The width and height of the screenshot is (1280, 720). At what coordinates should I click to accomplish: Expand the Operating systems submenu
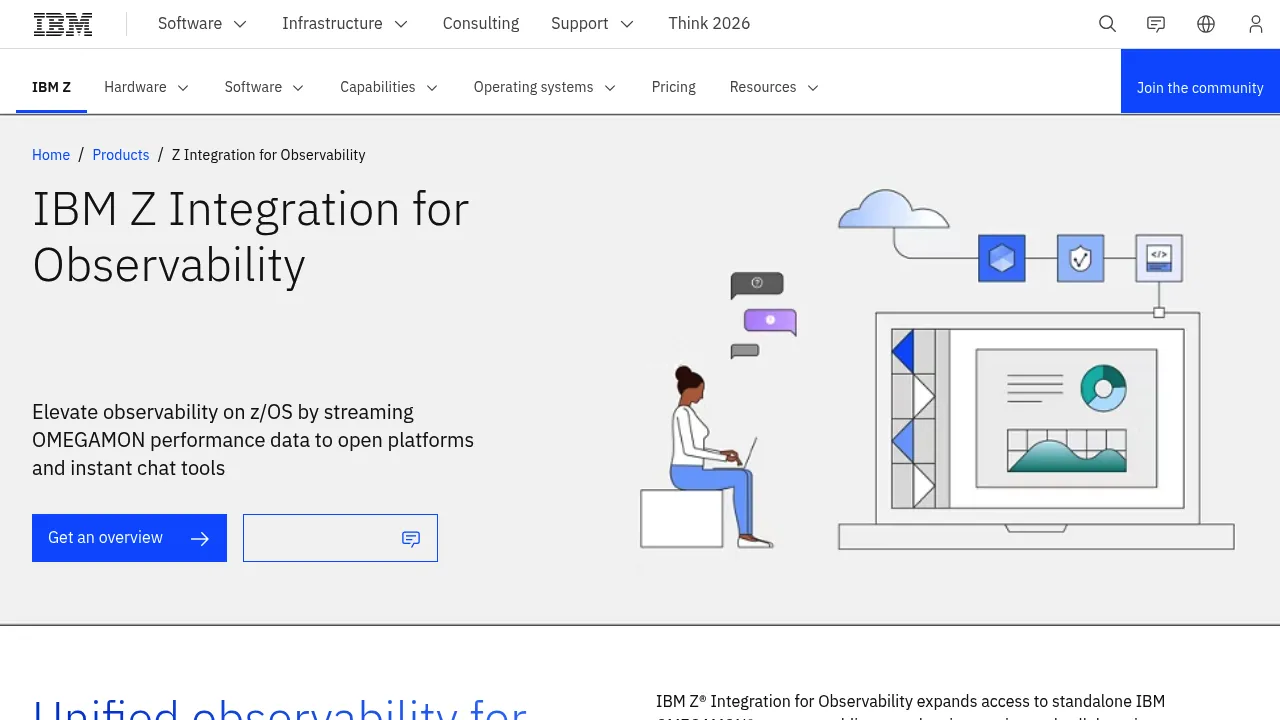(x=545, y=87)
